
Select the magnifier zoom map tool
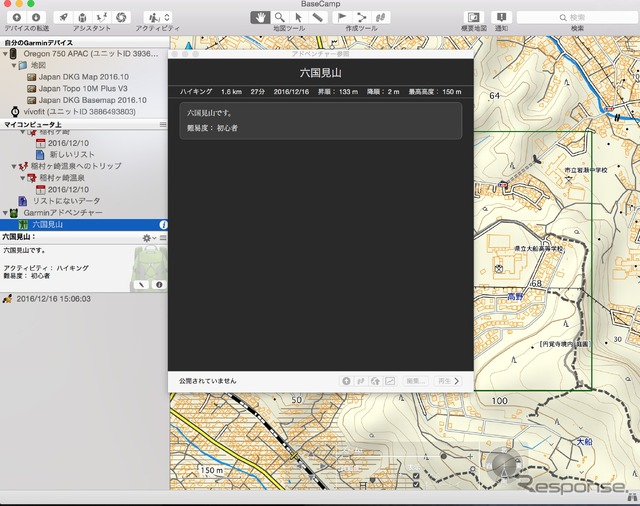click(280, 17)
